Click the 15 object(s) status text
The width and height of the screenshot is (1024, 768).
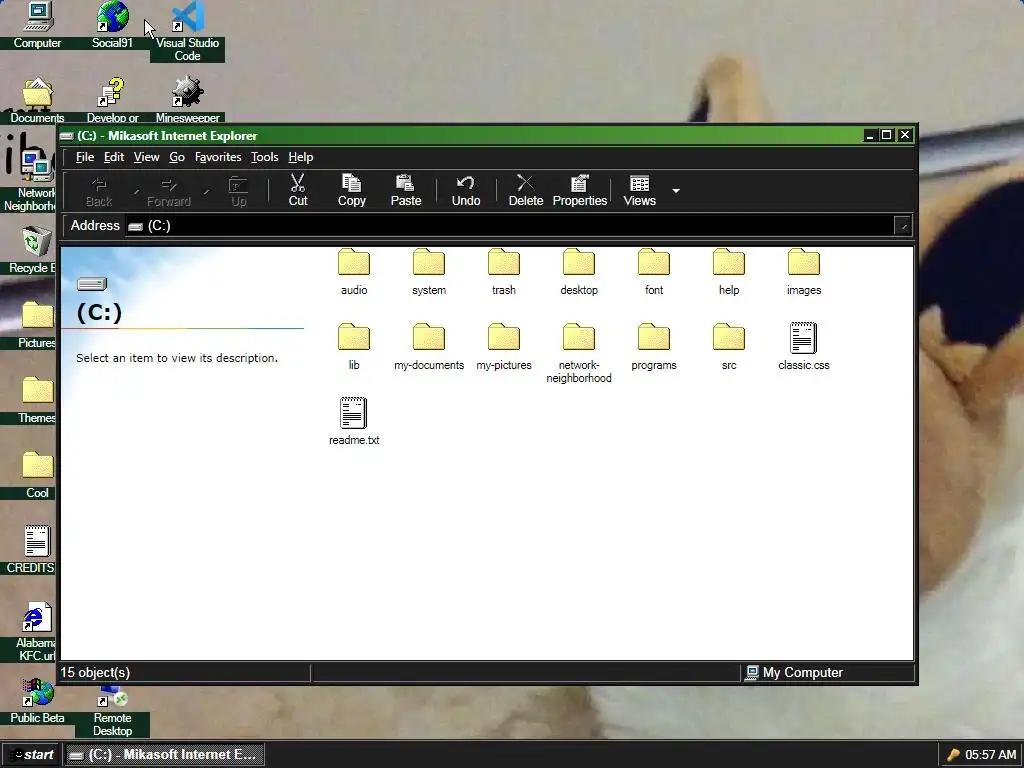tap(95, 672)
